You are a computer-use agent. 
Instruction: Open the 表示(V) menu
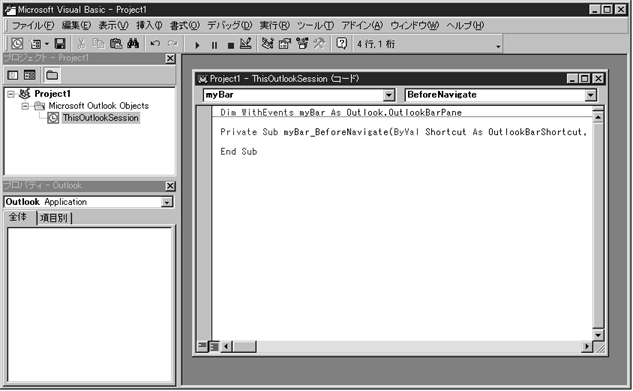coord(113,25)
